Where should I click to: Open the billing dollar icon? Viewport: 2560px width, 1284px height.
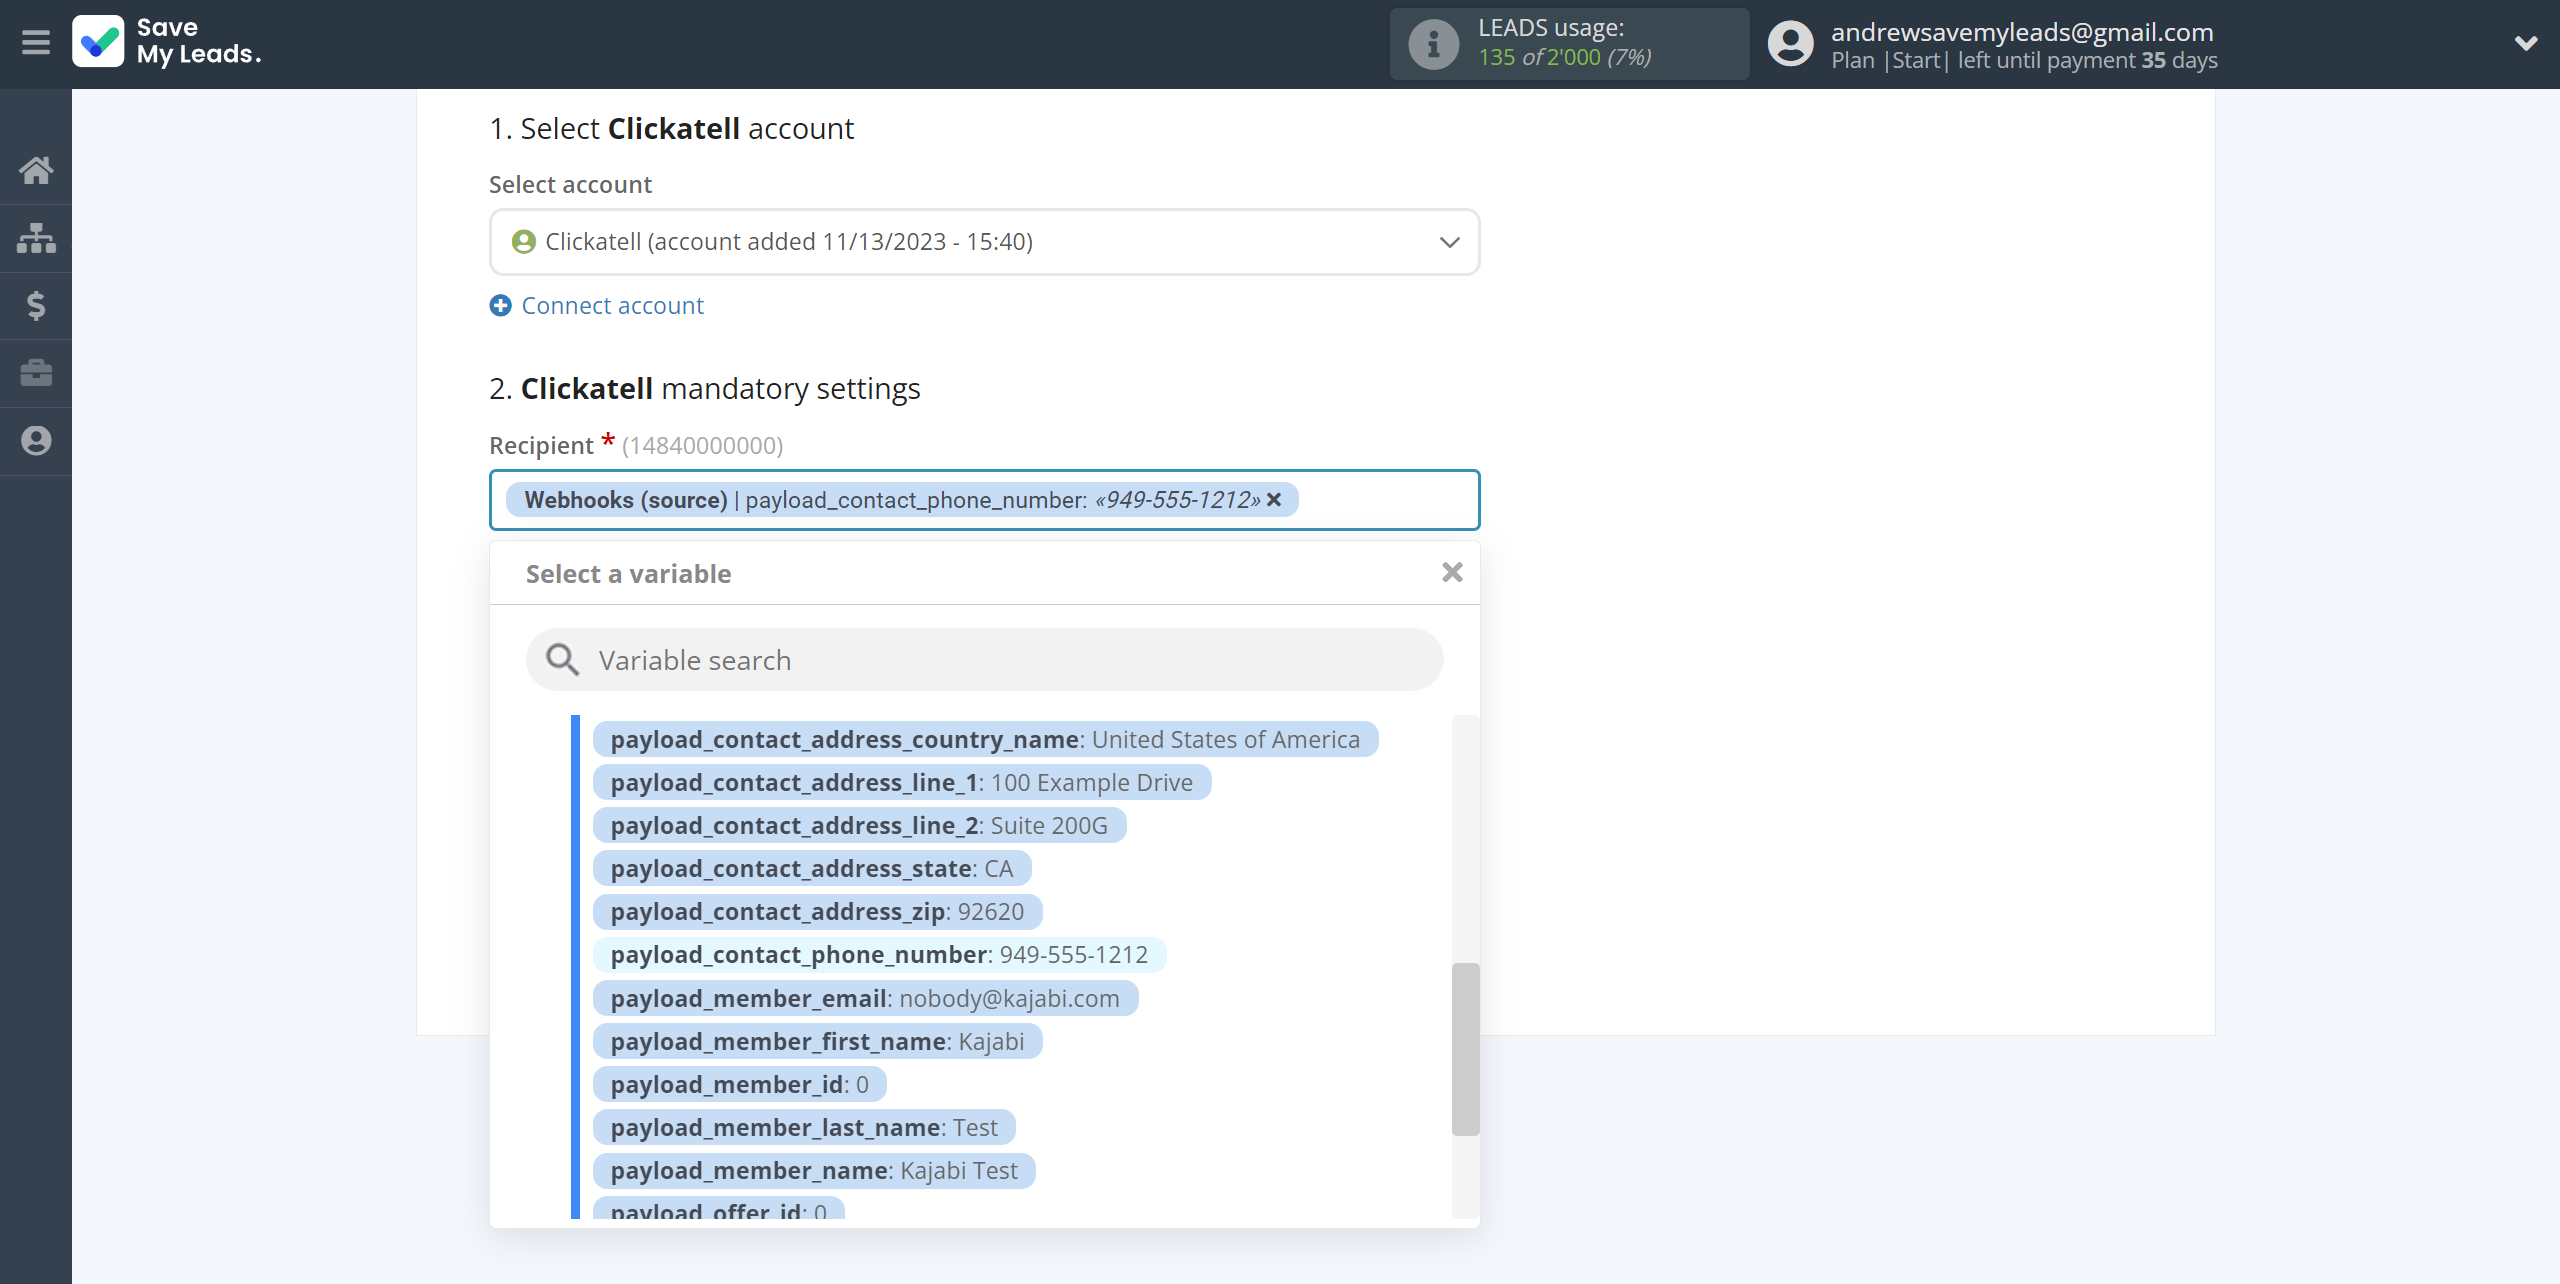[36, 305]
